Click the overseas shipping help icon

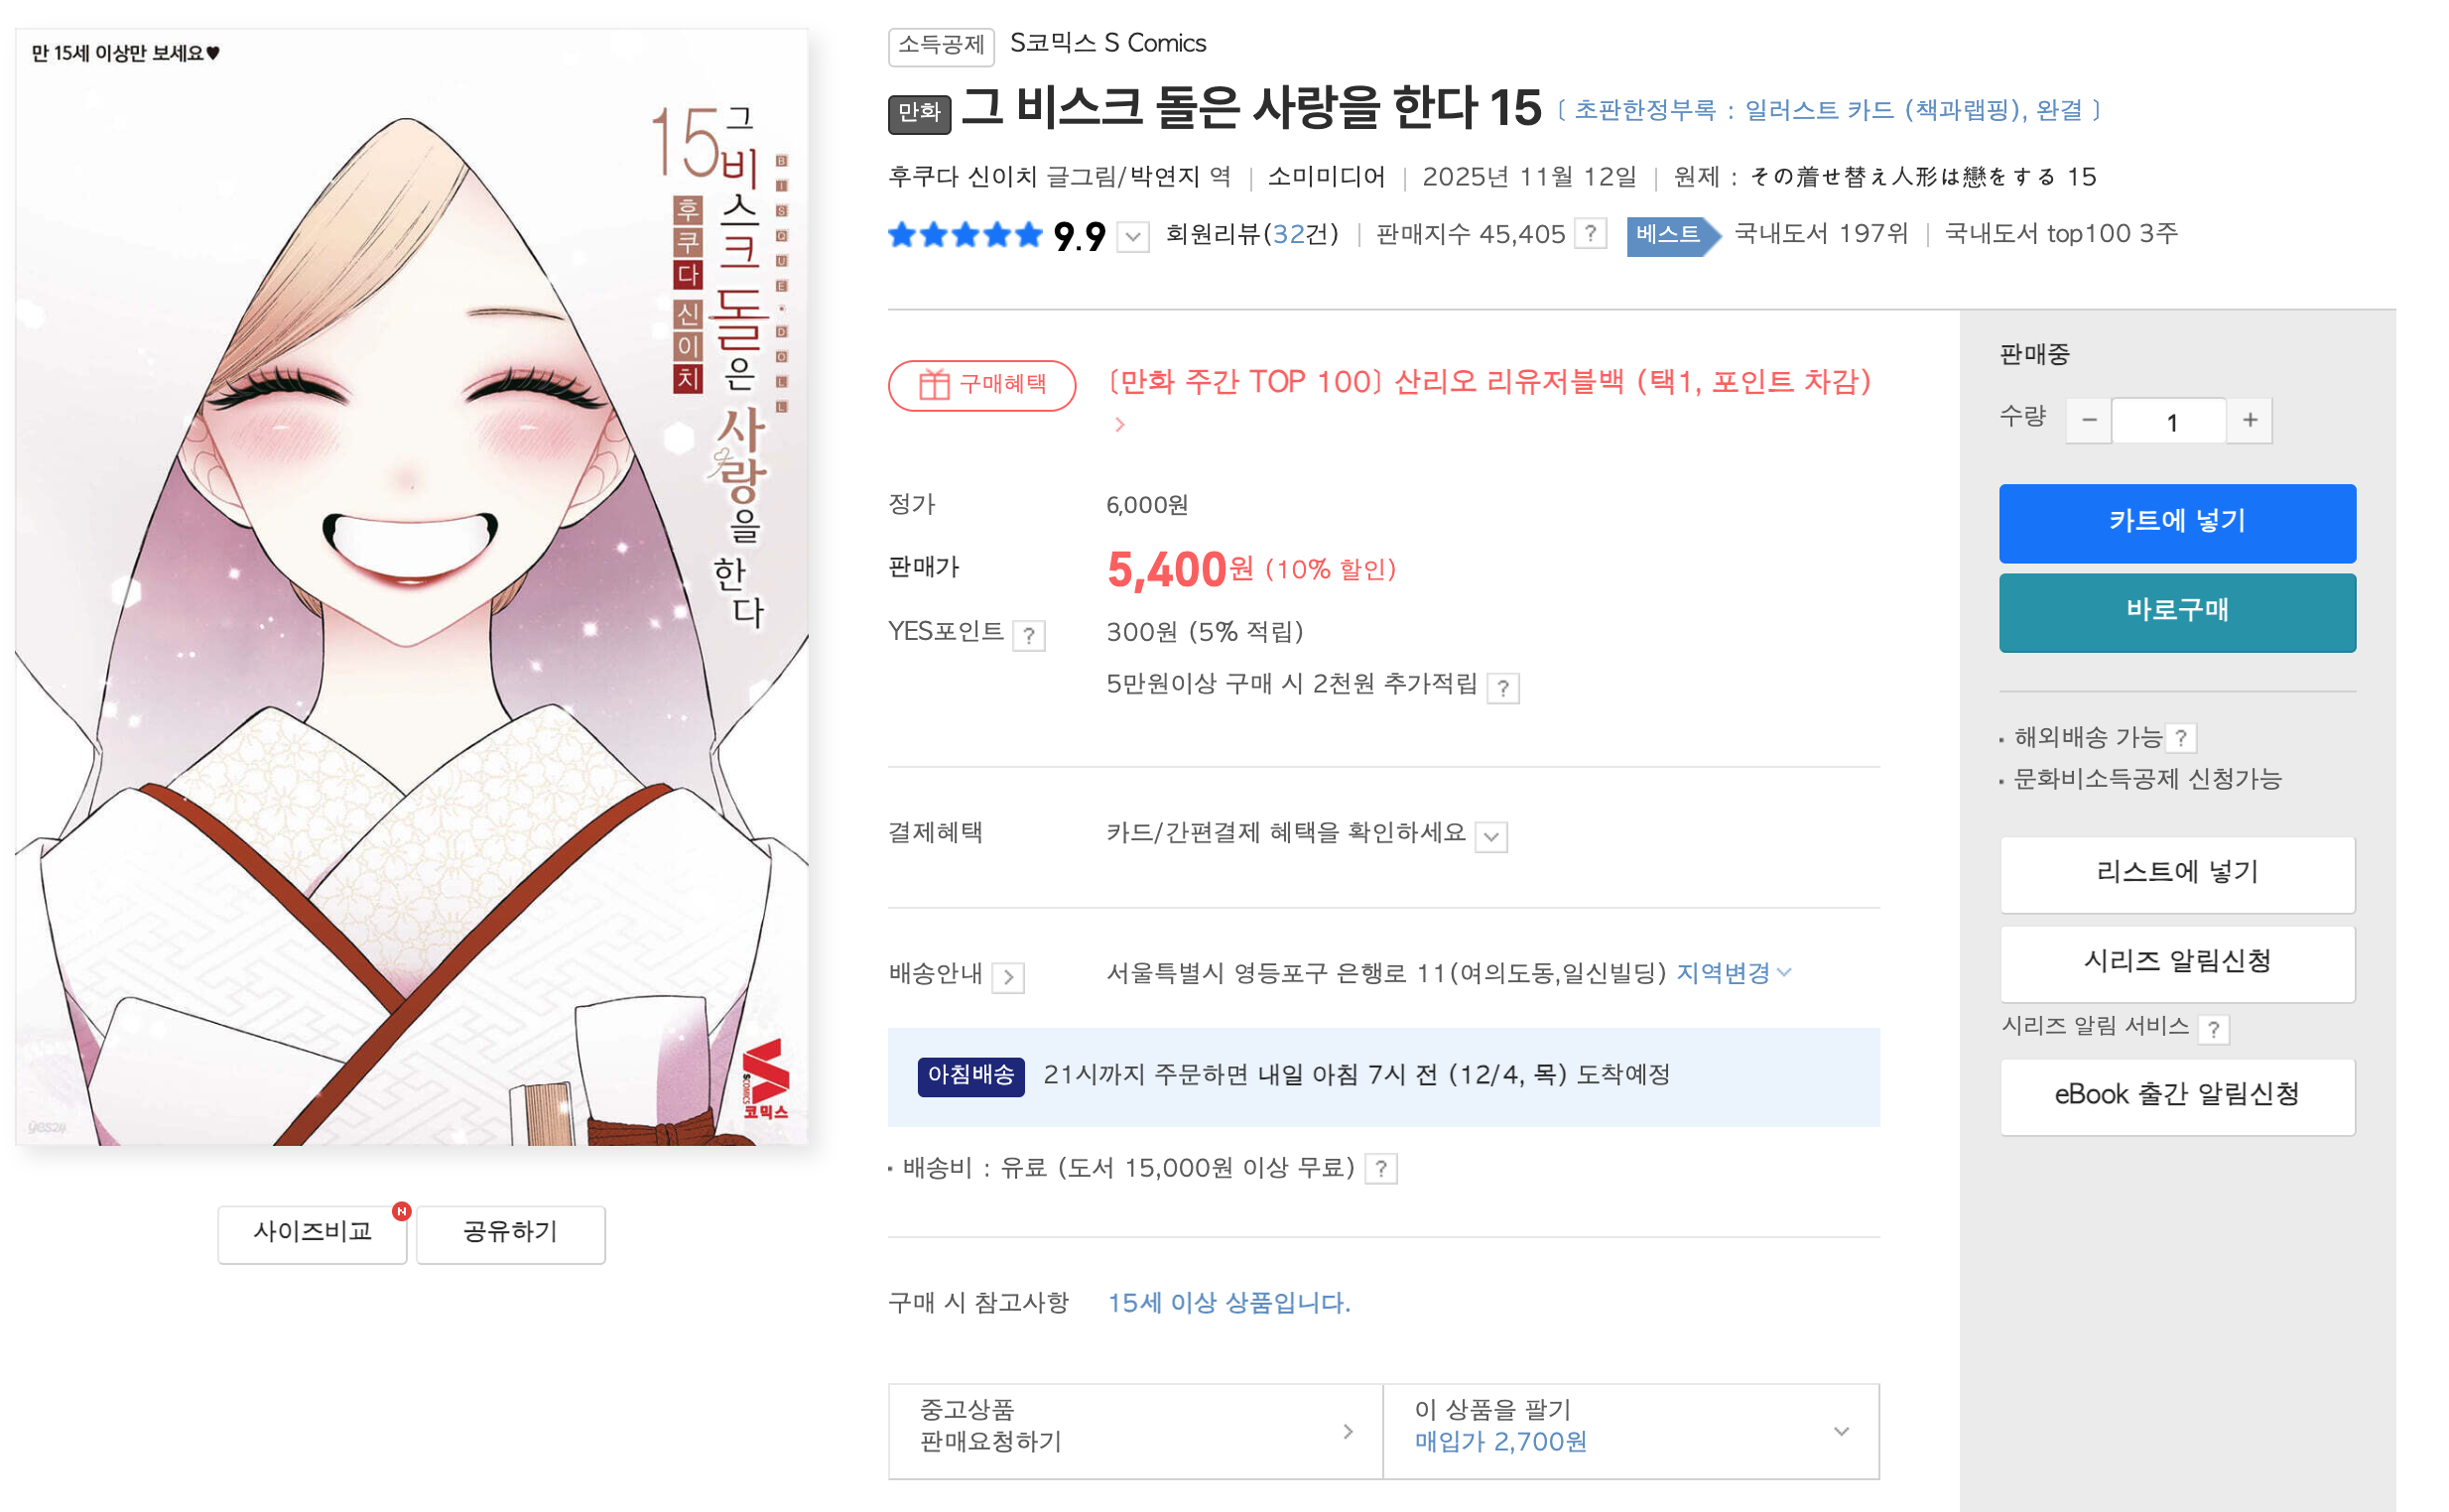click(2180, 738)
